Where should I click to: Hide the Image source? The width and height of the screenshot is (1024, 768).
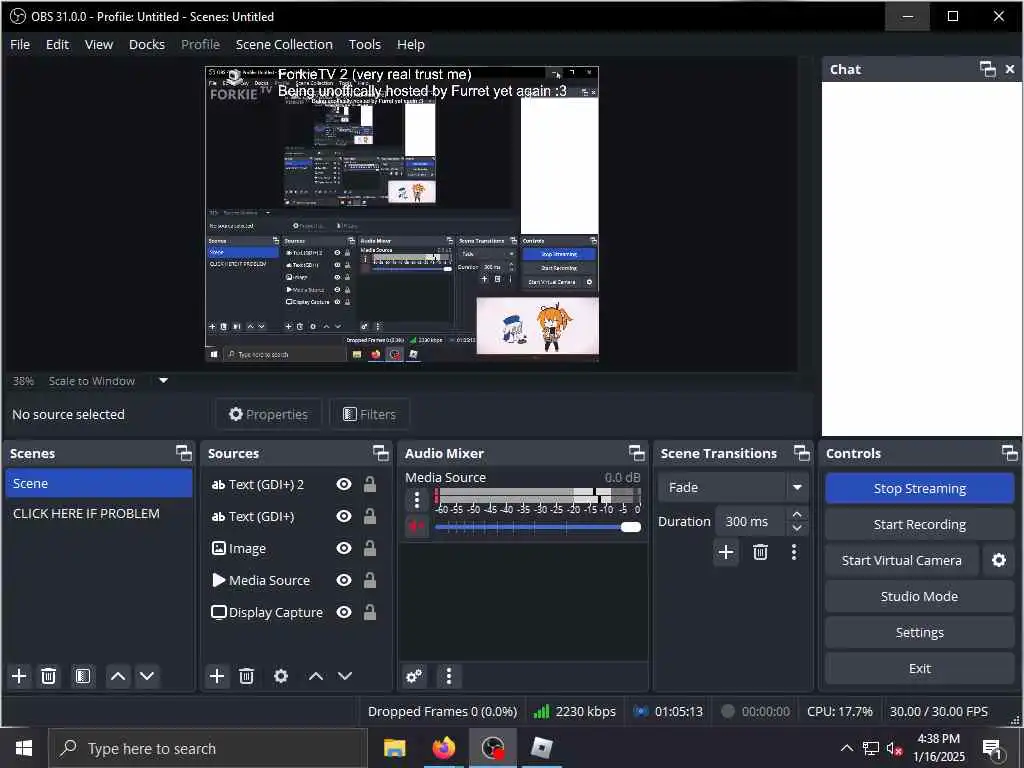344,548
